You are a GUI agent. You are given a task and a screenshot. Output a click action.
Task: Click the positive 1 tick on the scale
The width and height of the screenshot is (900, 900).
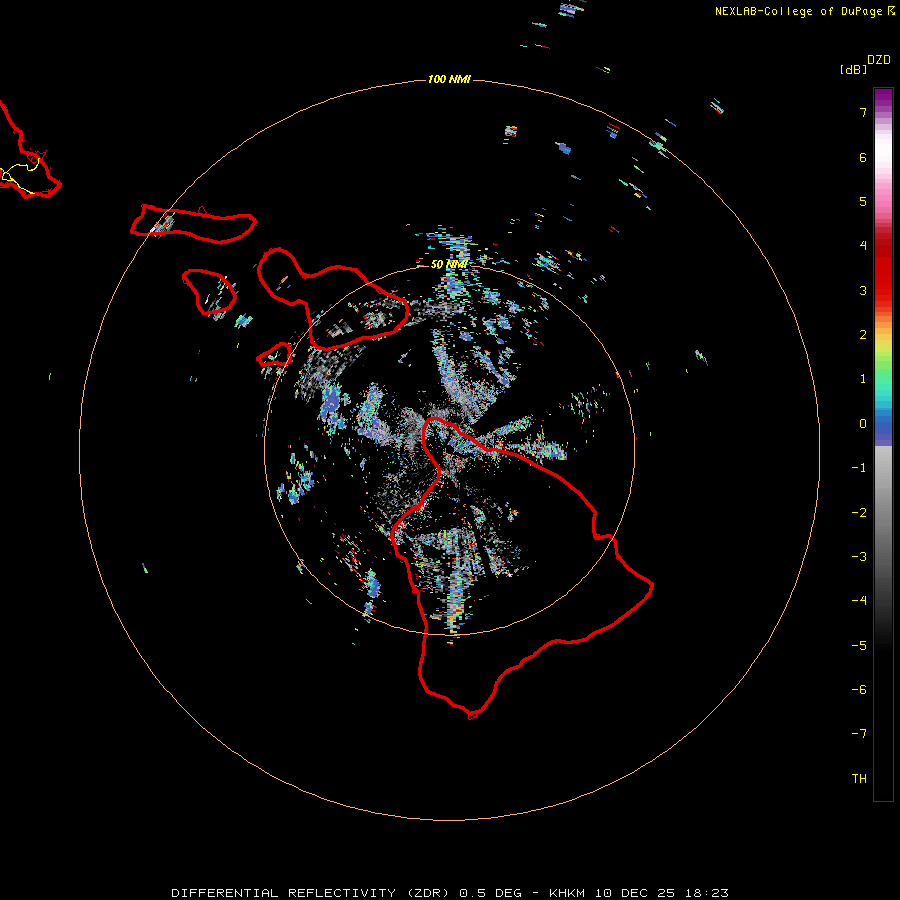tap(863, 379)
